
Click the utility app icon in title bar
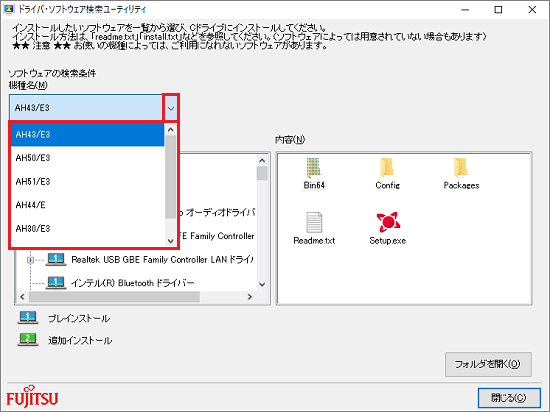pos(8,9)
